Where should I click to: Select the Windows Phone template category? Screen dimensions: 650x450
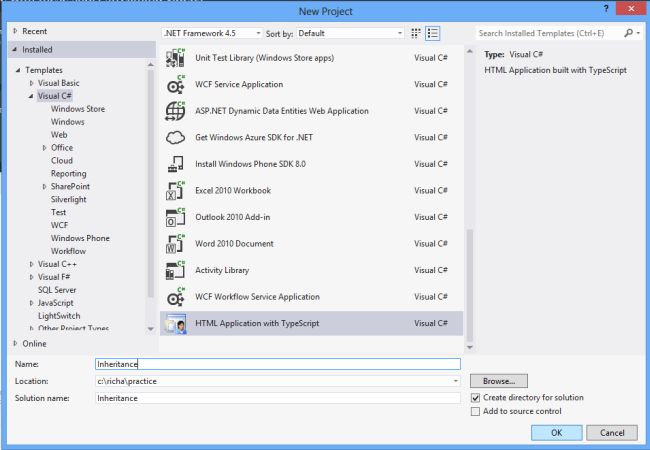[80, 238]
